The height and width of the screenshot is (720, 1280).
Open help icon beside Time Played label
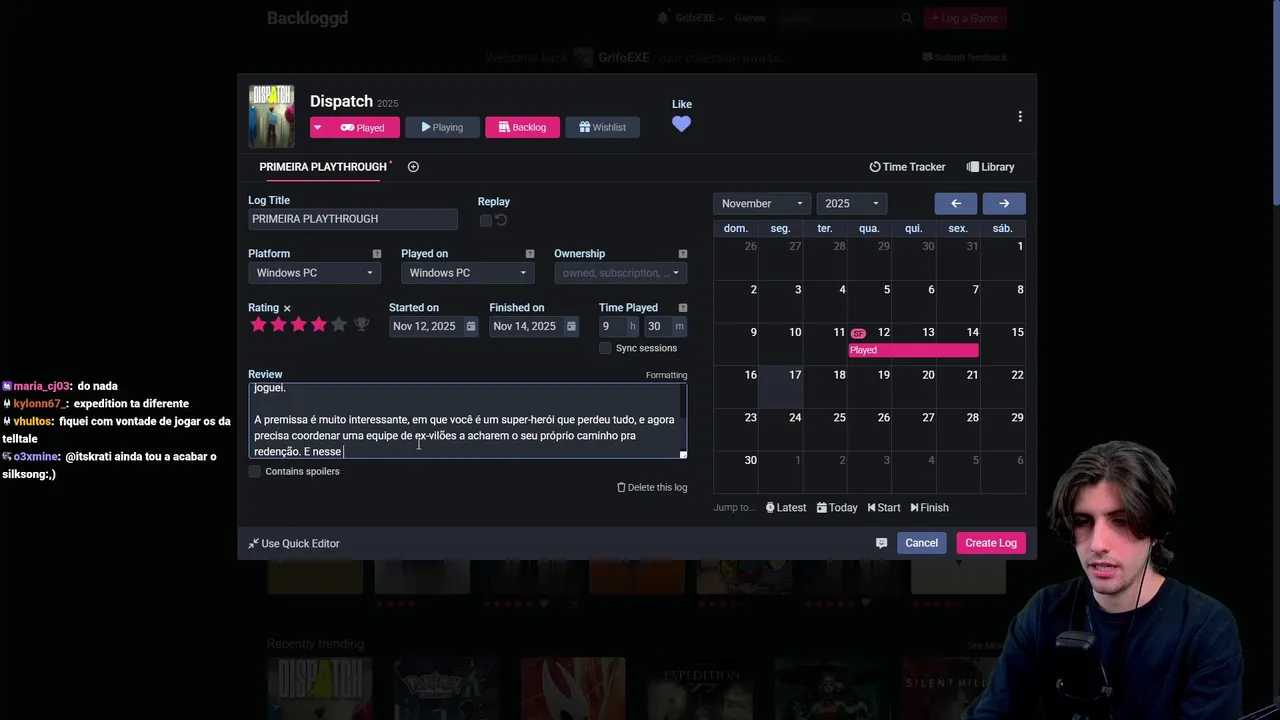pos(683,308)
